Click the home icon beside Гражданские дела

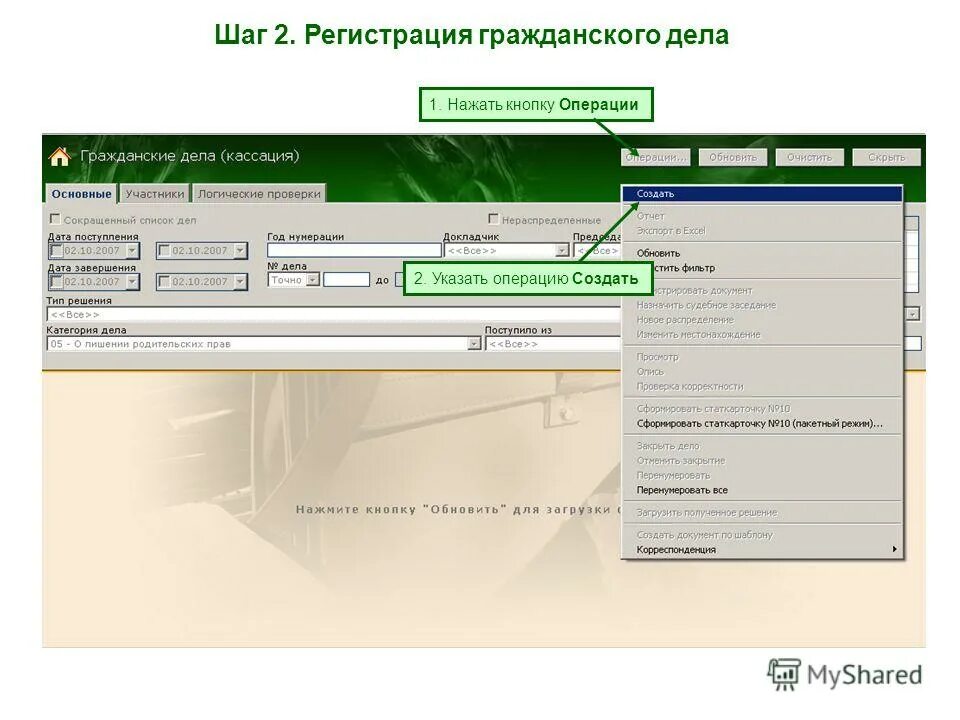(59, 157)
